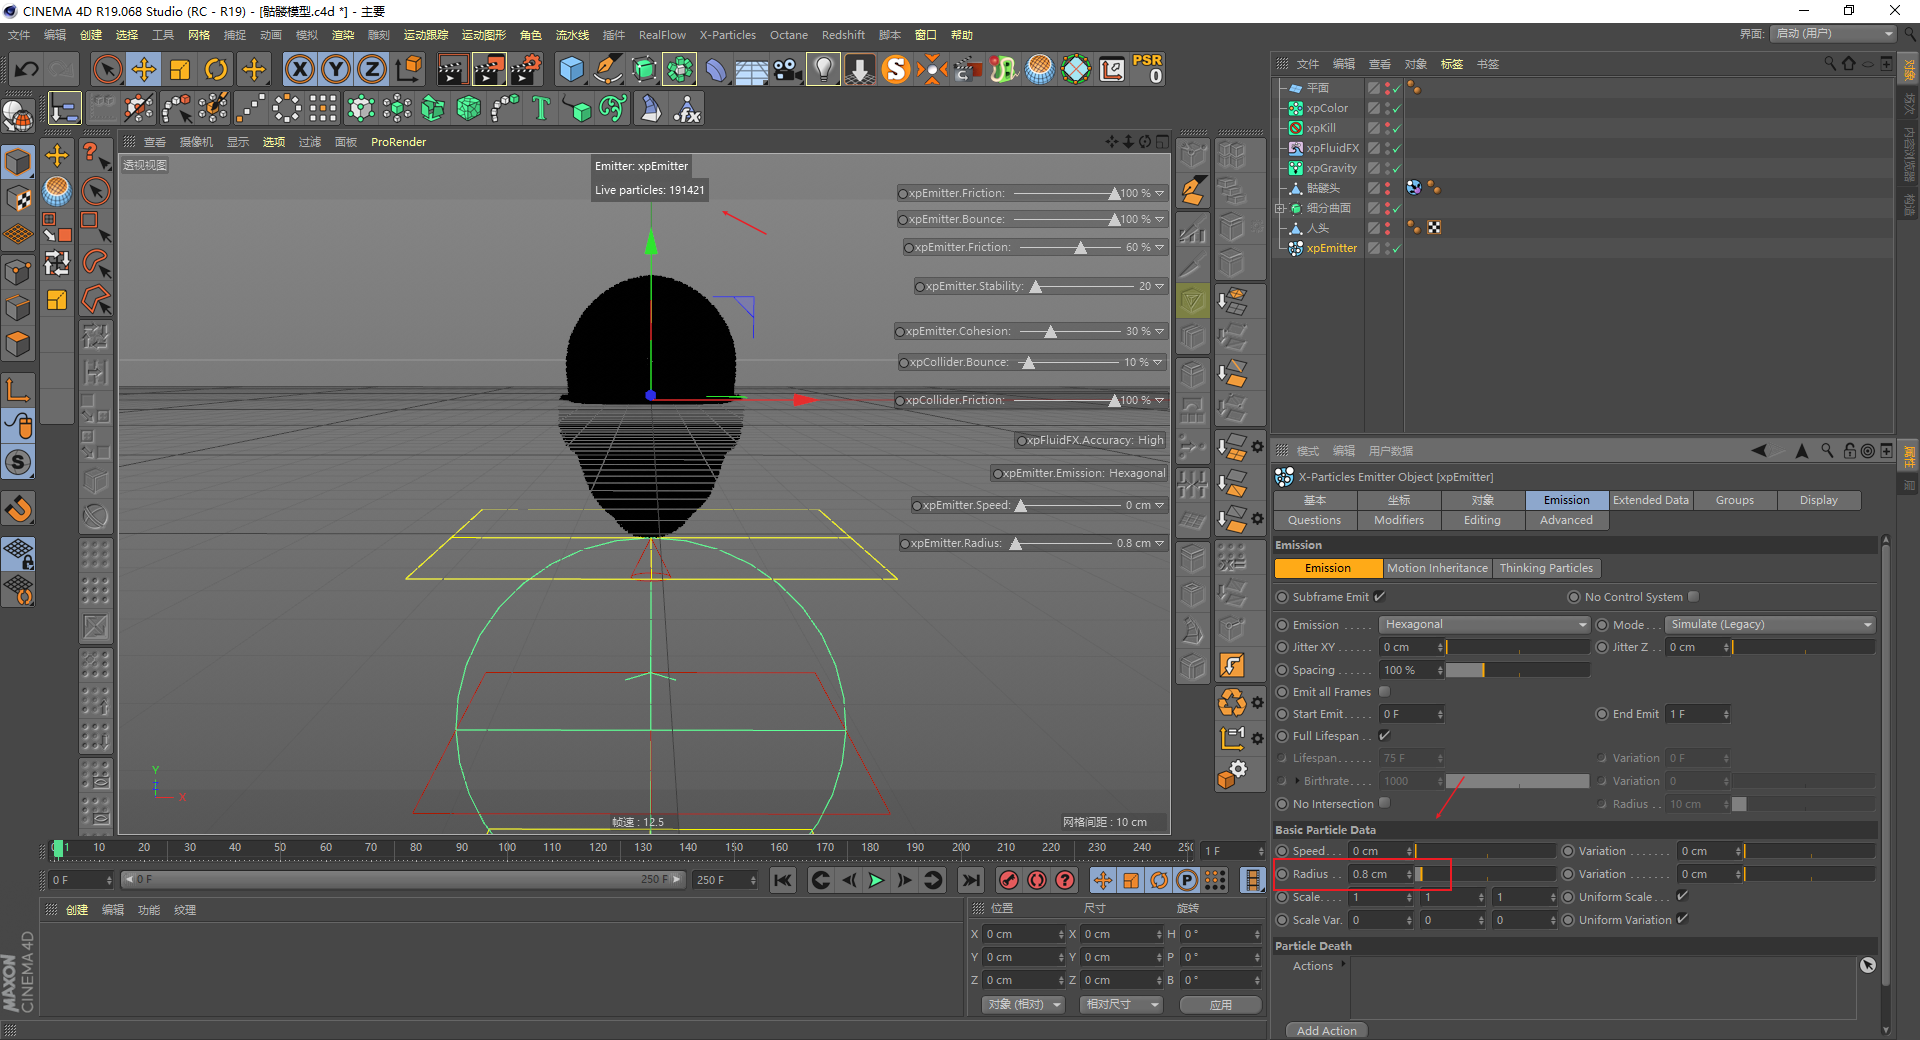
Task: Jump to the start of the animation
Action: click(783, 880)
